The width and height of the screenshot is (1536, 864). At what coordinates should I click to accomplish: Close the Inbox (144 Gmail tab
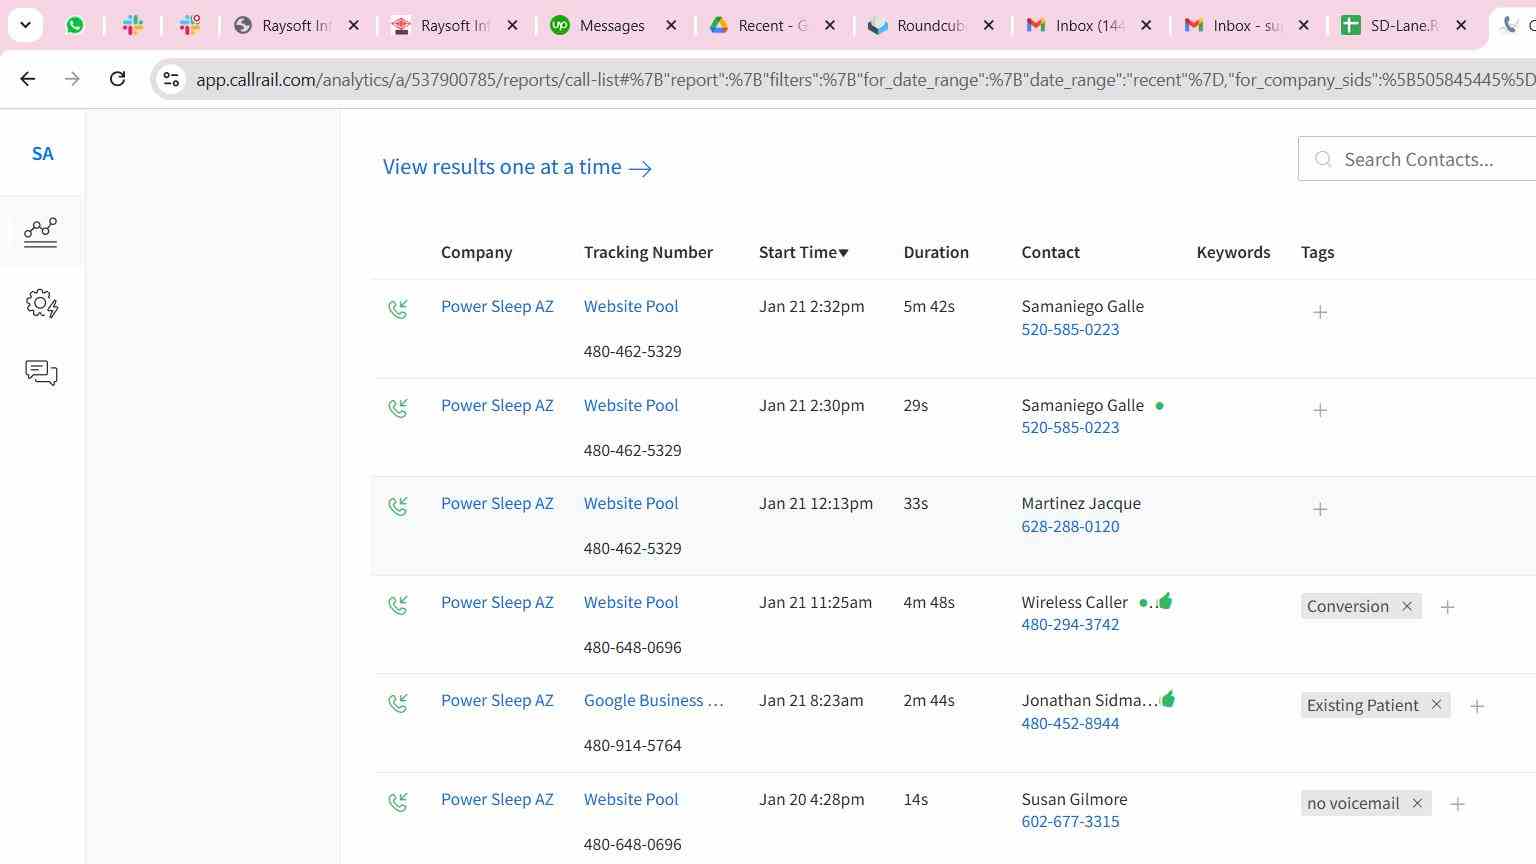(x=1146, y=25)
